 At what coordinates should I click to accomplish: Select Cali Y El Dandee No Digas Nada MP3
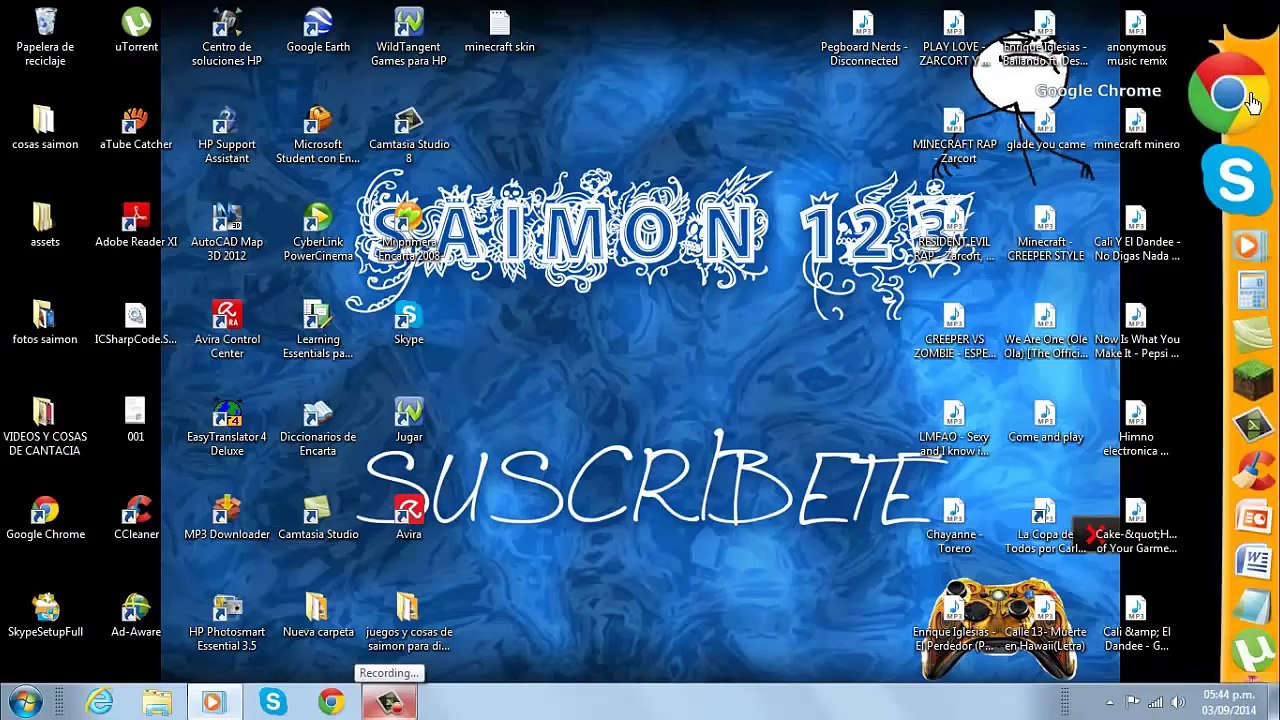click(1137, 232)
